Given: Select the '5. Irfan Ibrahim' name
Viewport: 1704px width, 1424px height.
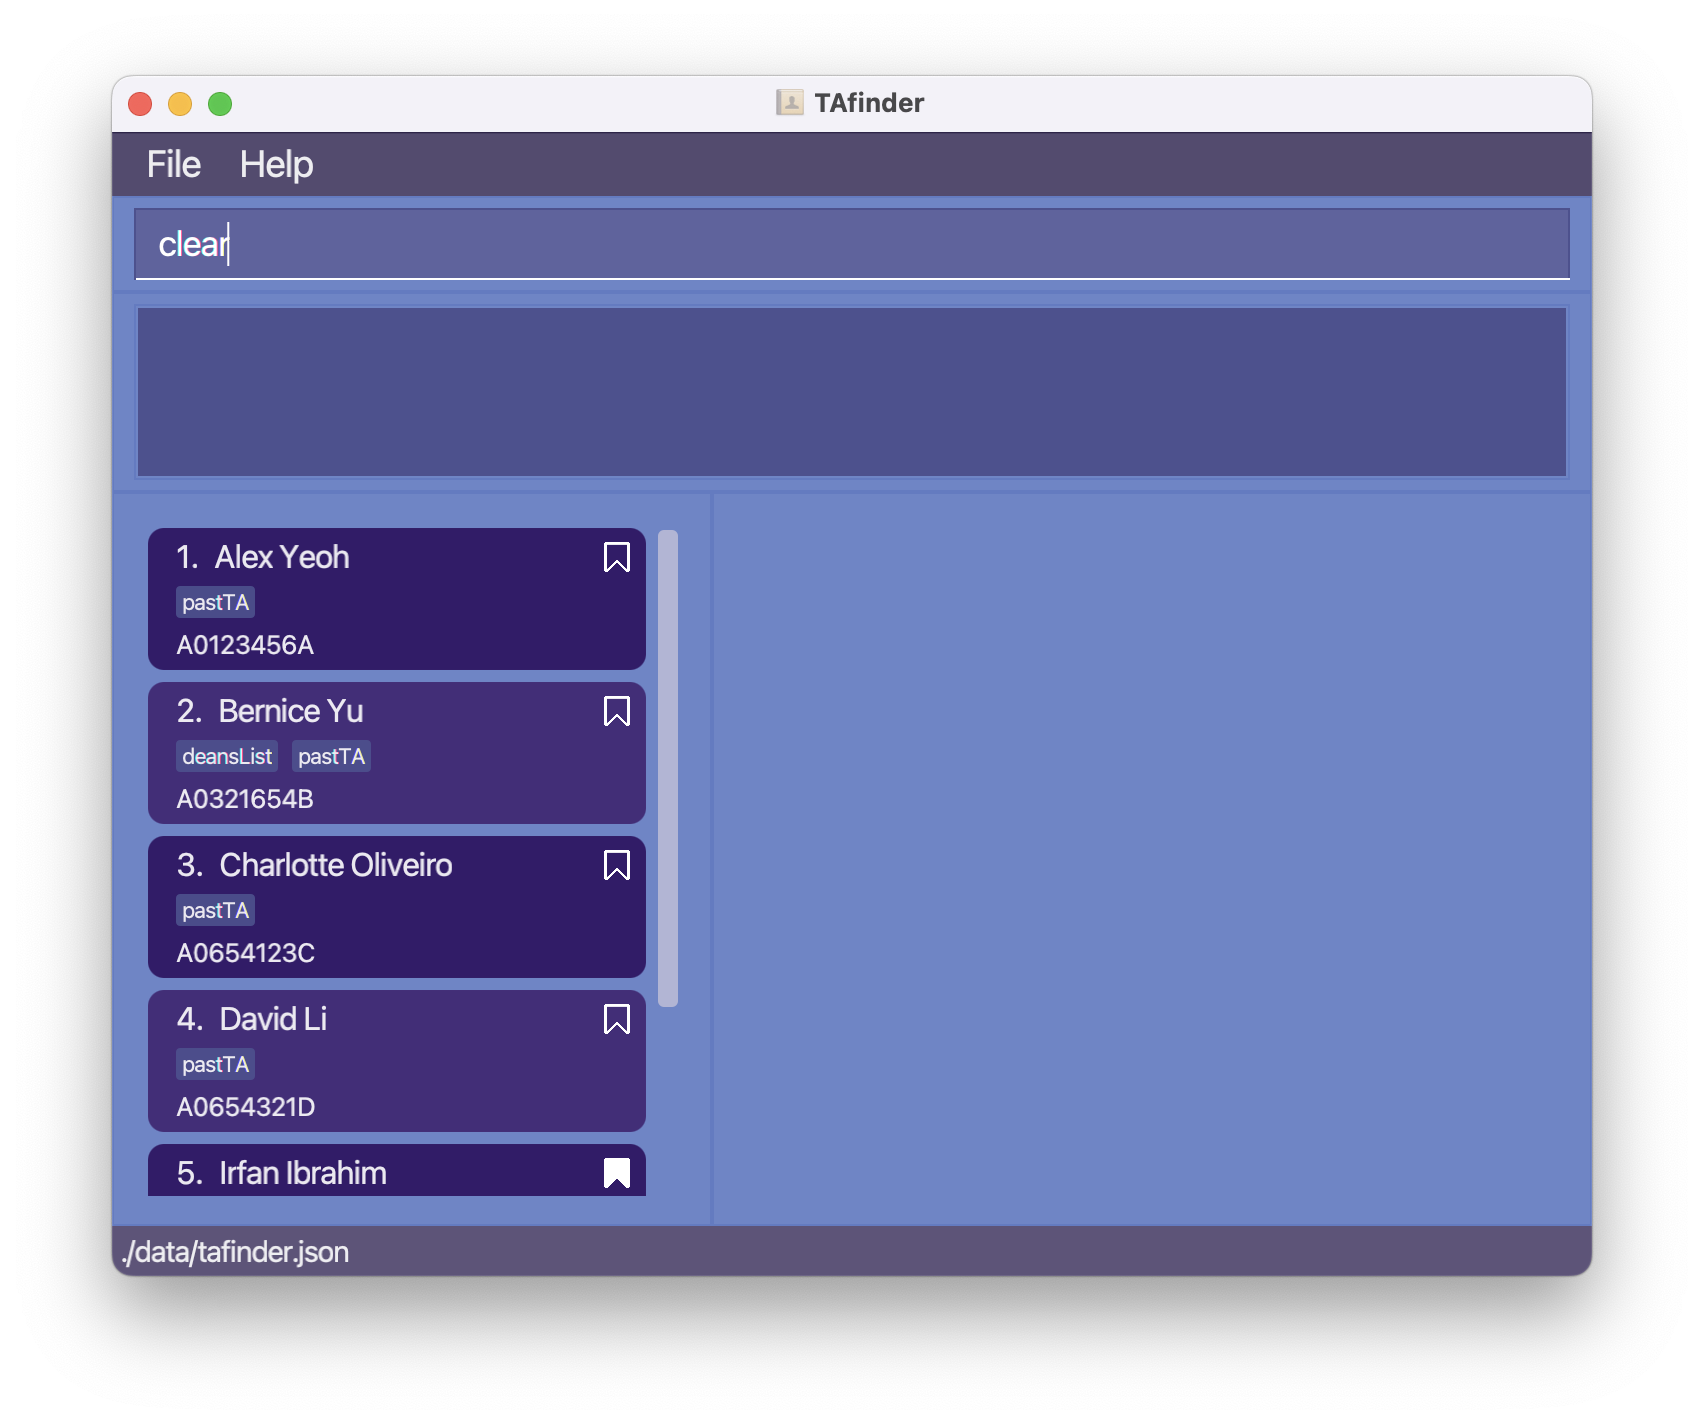Looking at the screenshot, I should [x=282, y=1173].
